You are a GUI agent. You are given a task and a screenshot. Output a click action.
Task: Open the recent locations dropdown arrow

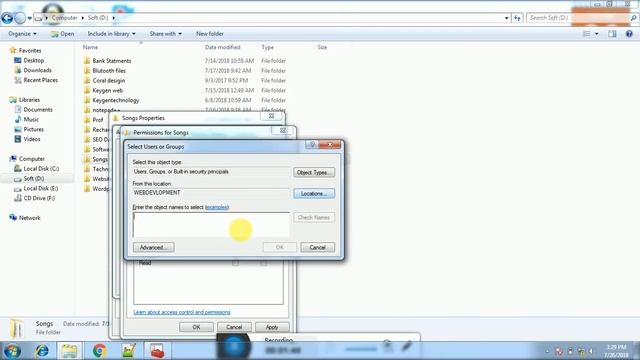click(x=29, y=18)
